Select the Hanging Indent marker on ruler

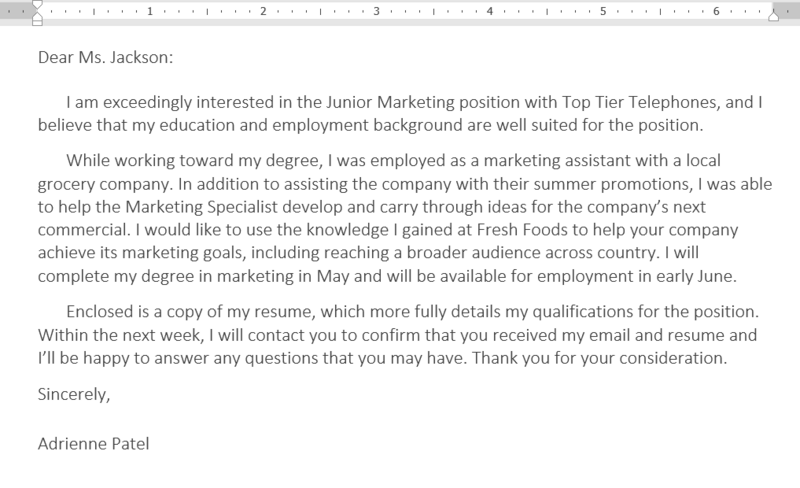37,16
